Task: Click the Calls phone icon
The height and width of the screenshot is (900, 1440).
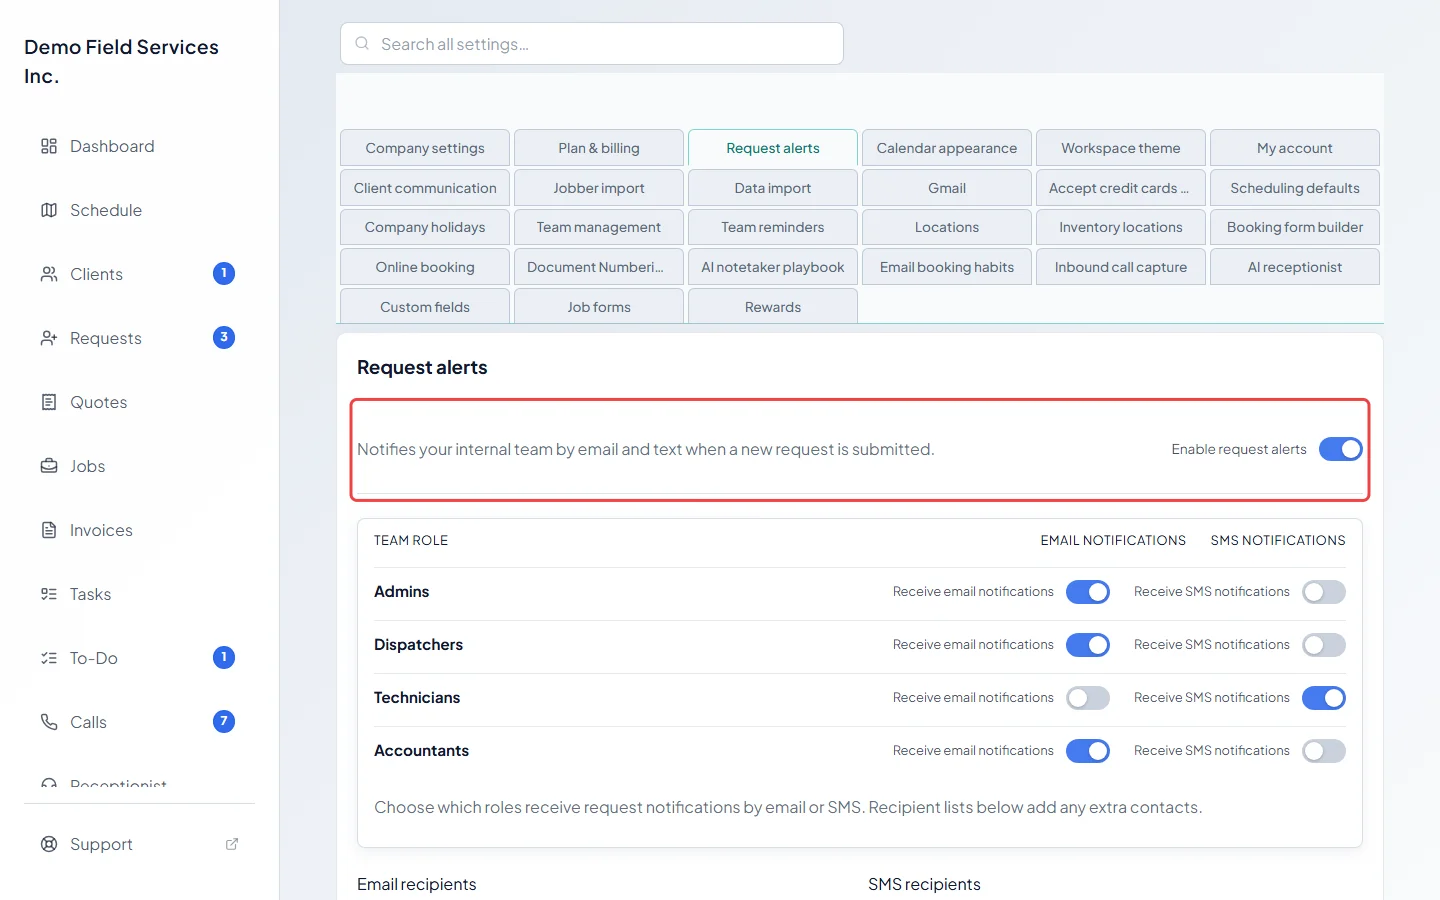Action: (49, 722)
